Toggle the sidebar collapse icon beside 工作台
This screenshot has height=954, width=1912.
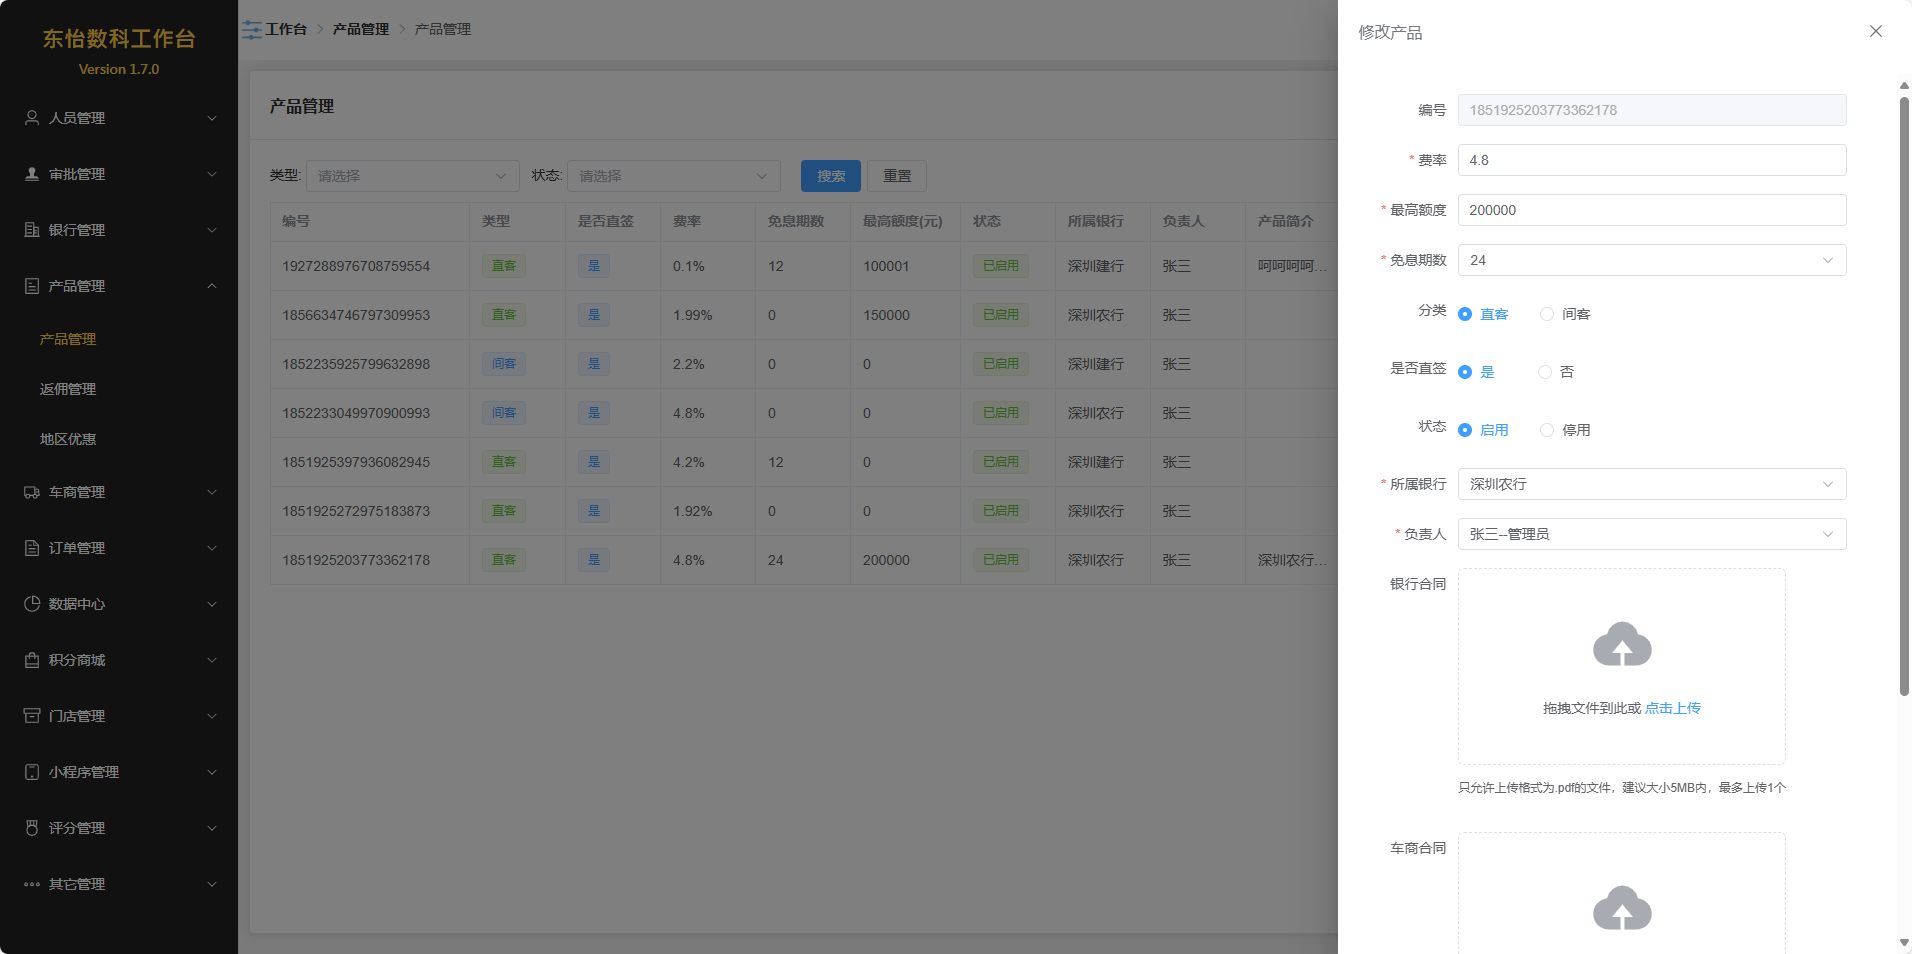pos(252,30)
